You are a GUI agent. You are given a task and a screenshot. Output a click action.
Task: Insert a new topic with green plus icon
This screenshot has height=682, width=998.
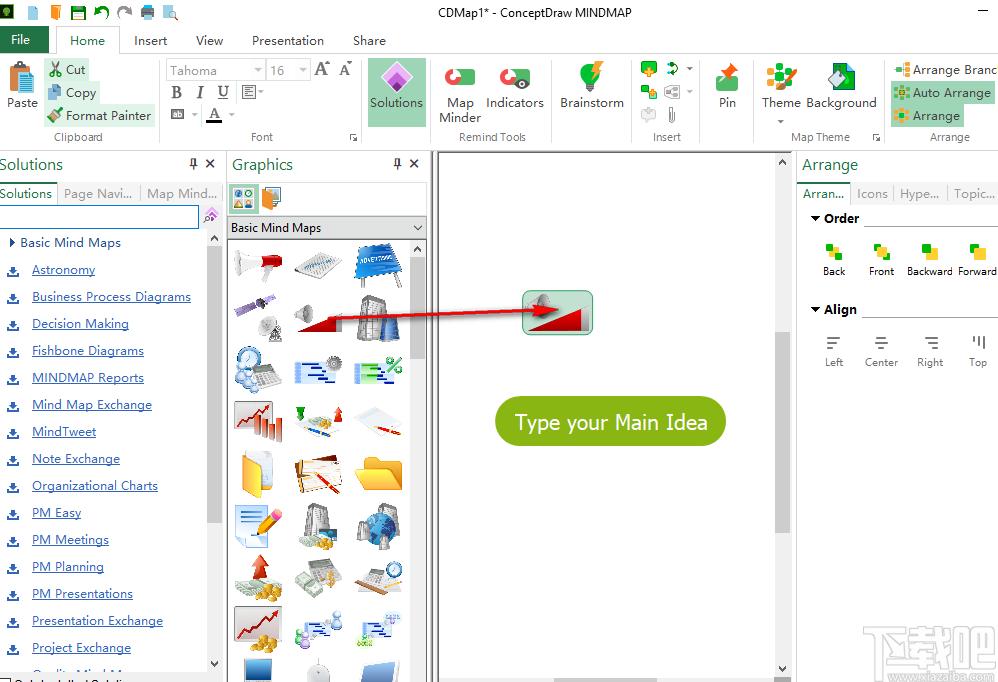pyautogui.click(x=649, y=69)
